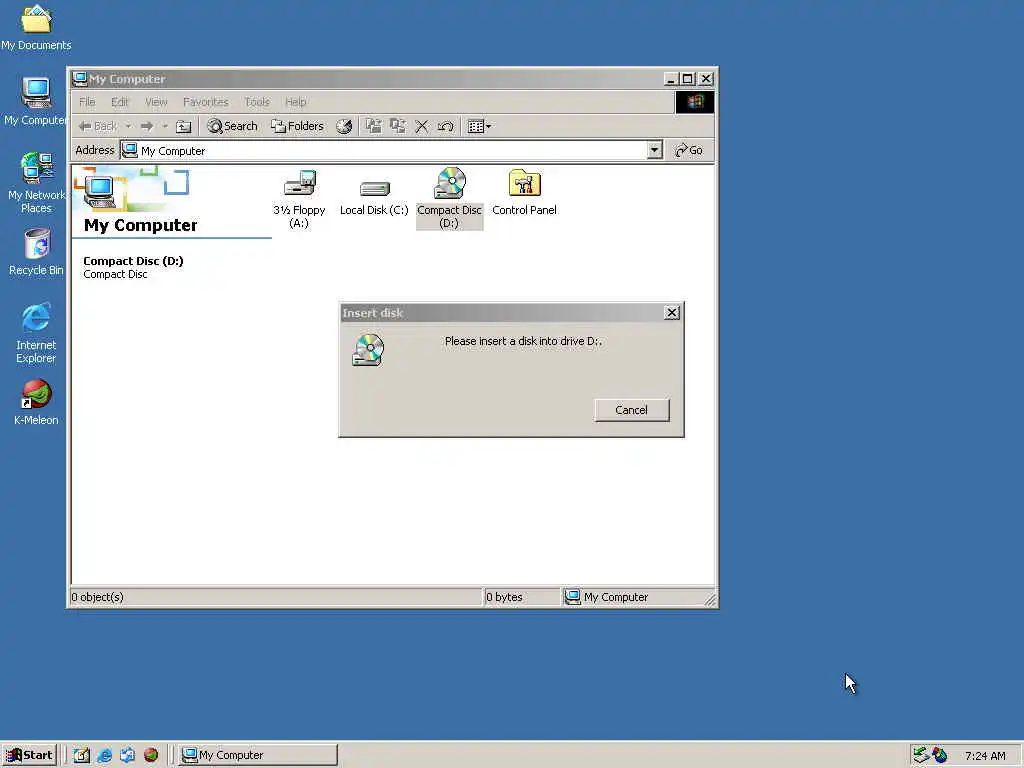Click the Copy To toolbar icon
Viewport: 1024px width, 768px height.
397,126
